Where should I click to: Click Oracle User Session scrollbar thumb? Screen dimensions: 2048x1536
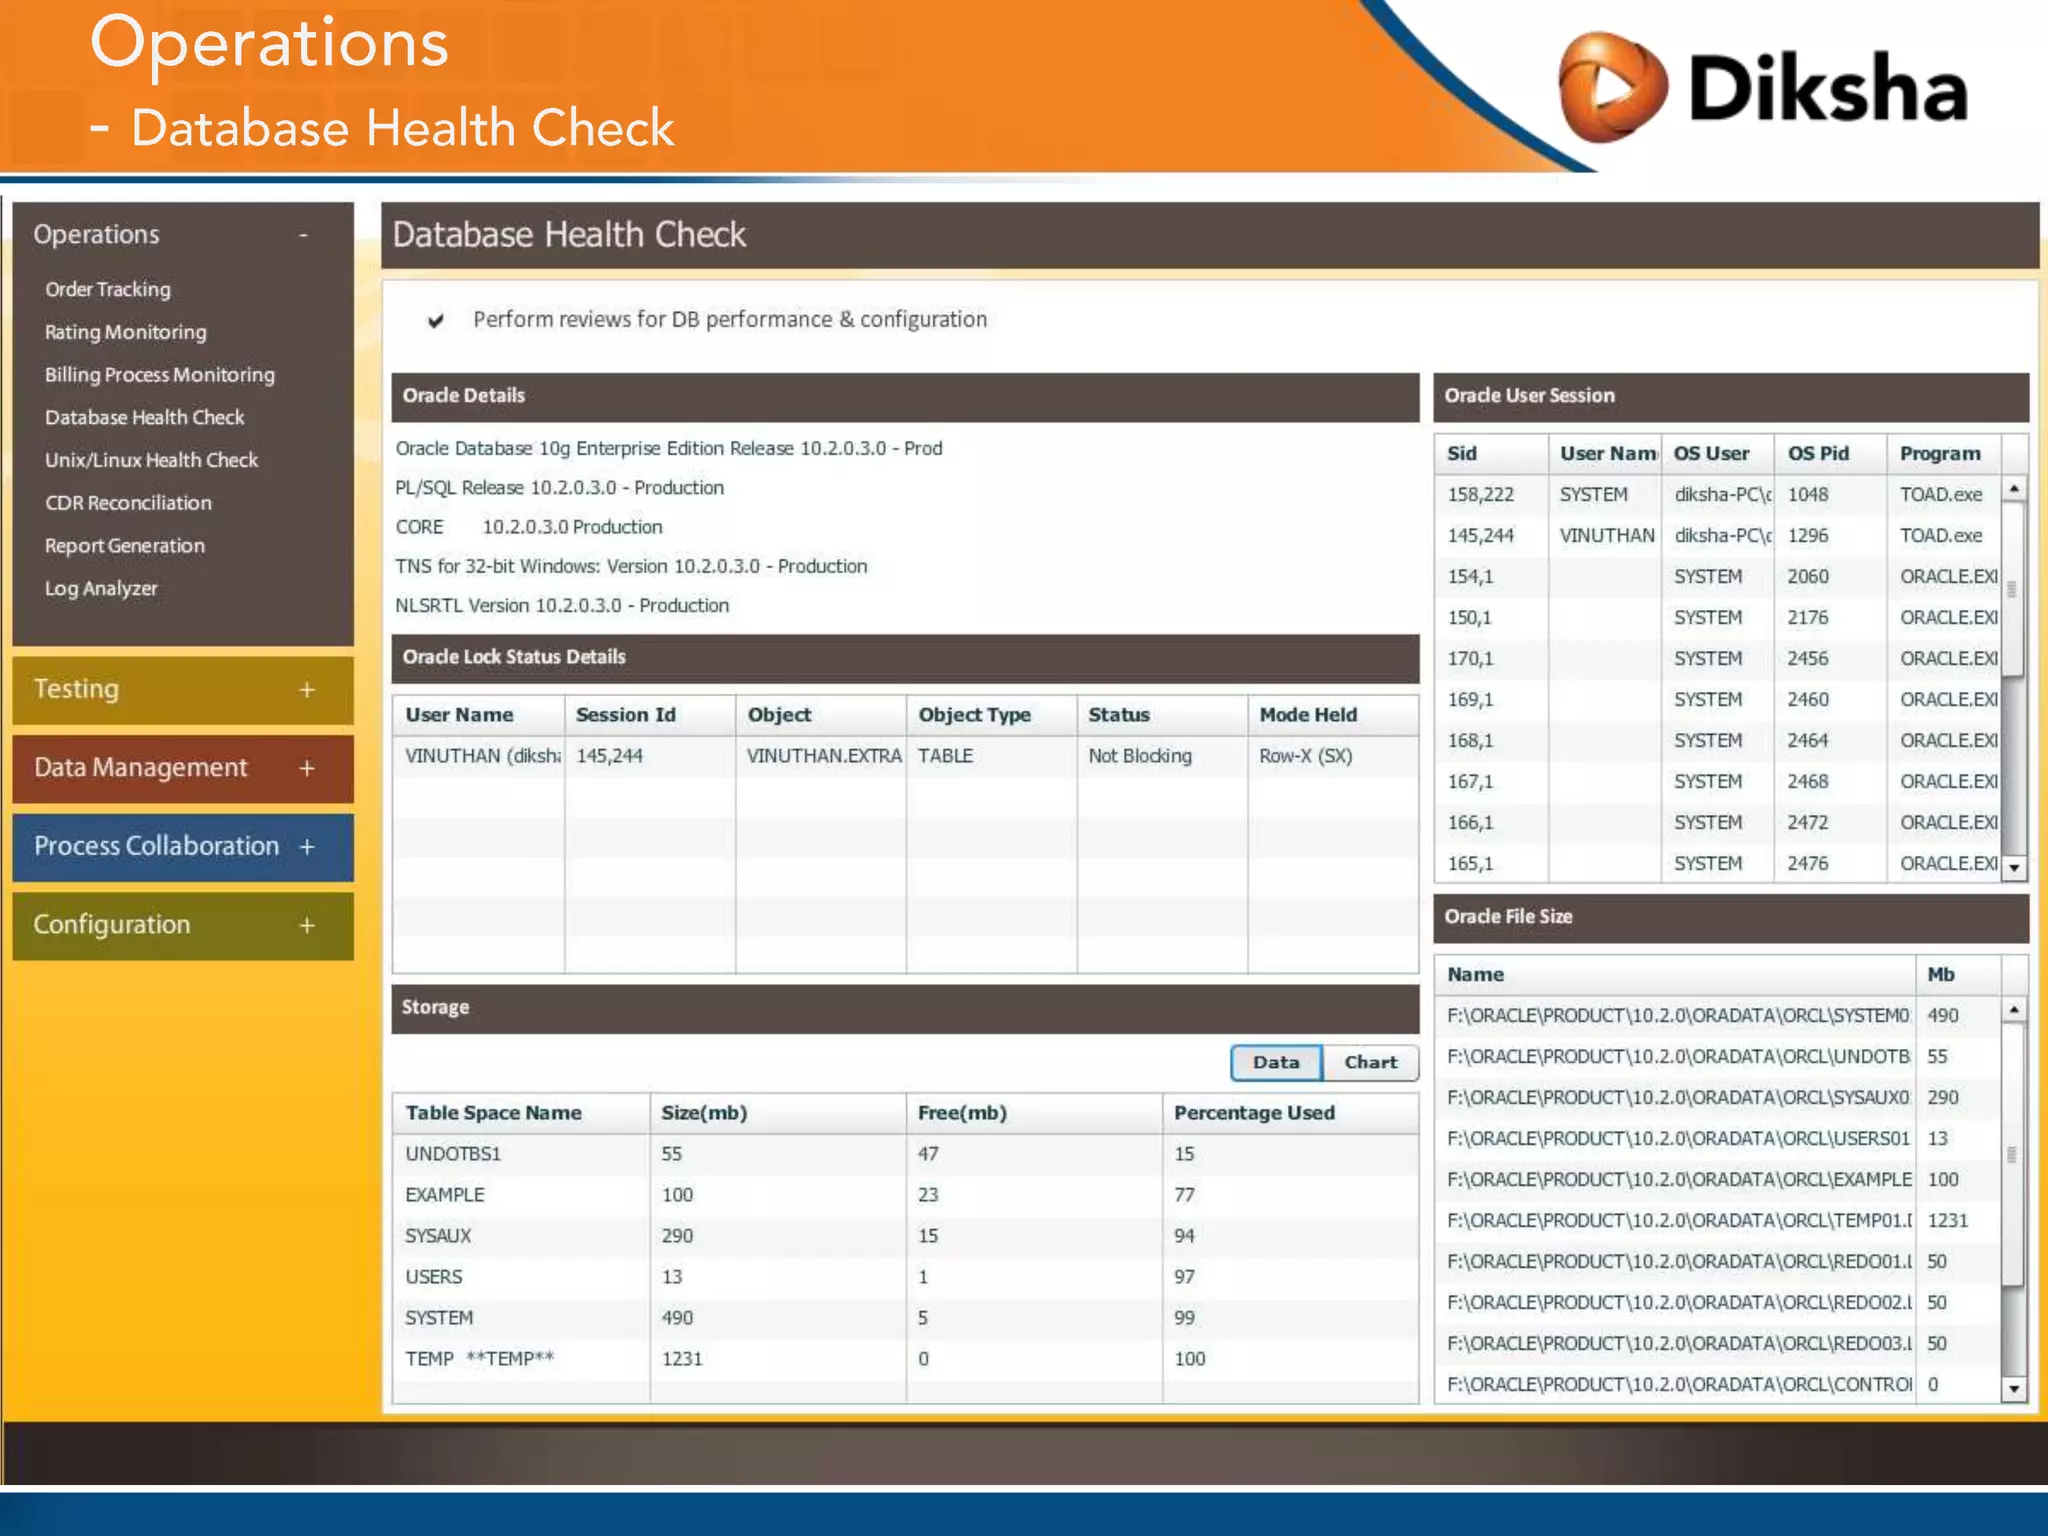pyautogui.click(x=2012, y=588)
